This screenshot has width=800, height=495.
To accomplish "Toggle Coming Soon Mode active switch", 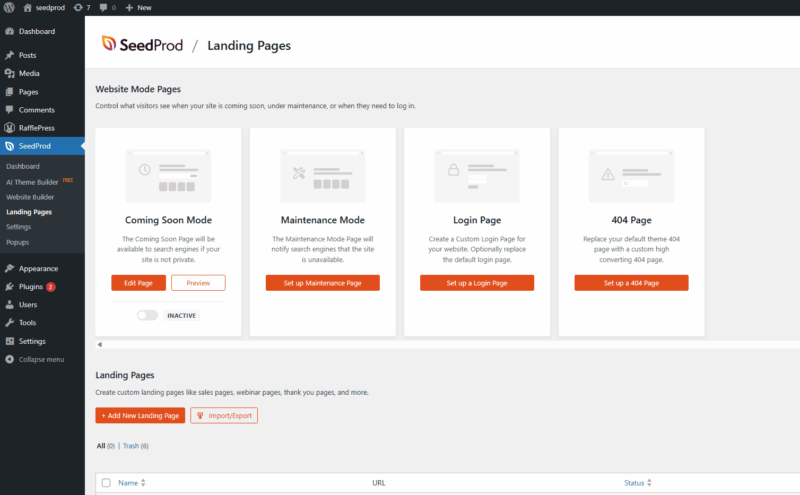I will [148, 315].
